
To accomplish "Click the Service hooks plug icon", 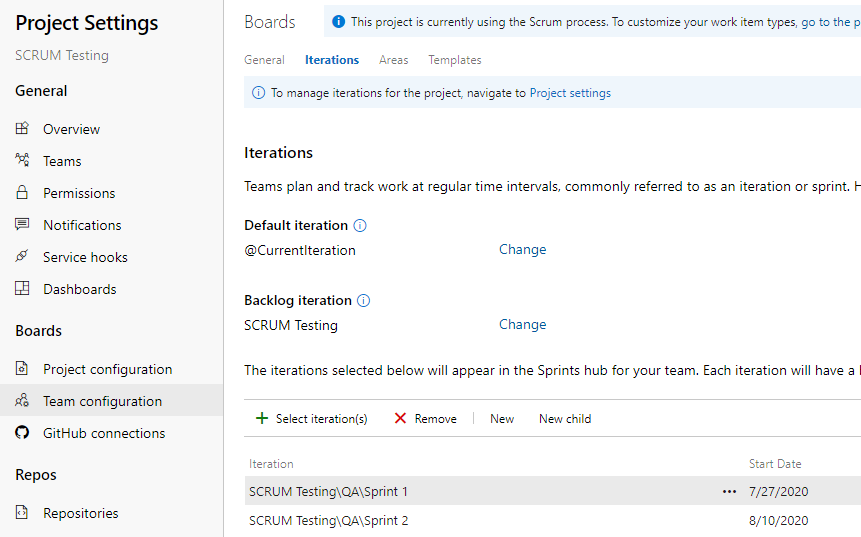I will 22,256.
